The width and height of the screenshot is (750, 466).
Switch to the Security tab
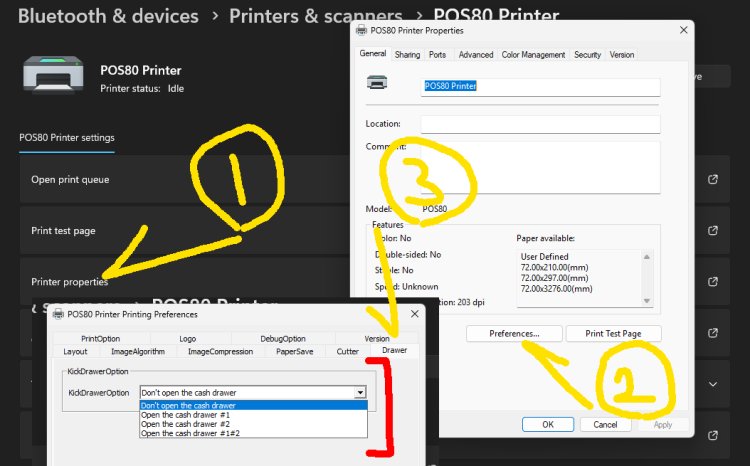point(587,55)
